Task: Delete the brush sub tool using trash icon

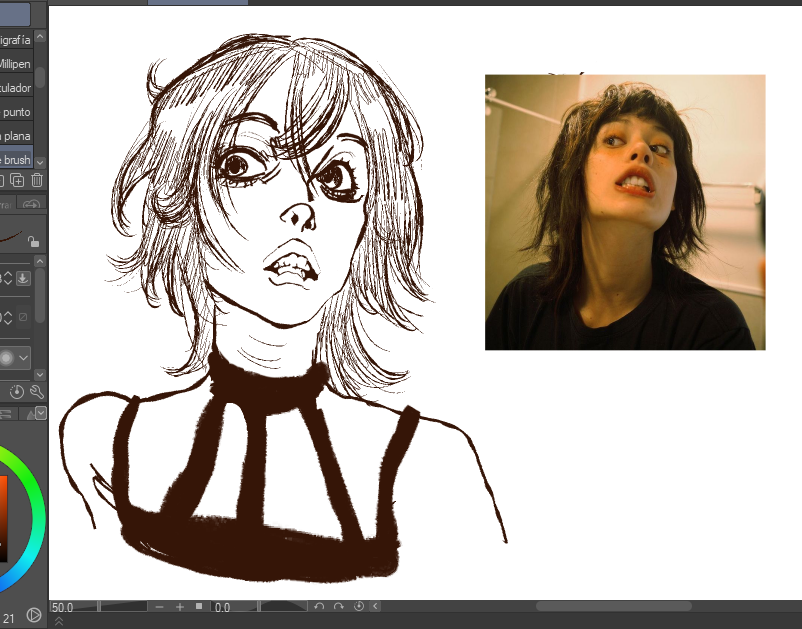Action: [36, 179]
